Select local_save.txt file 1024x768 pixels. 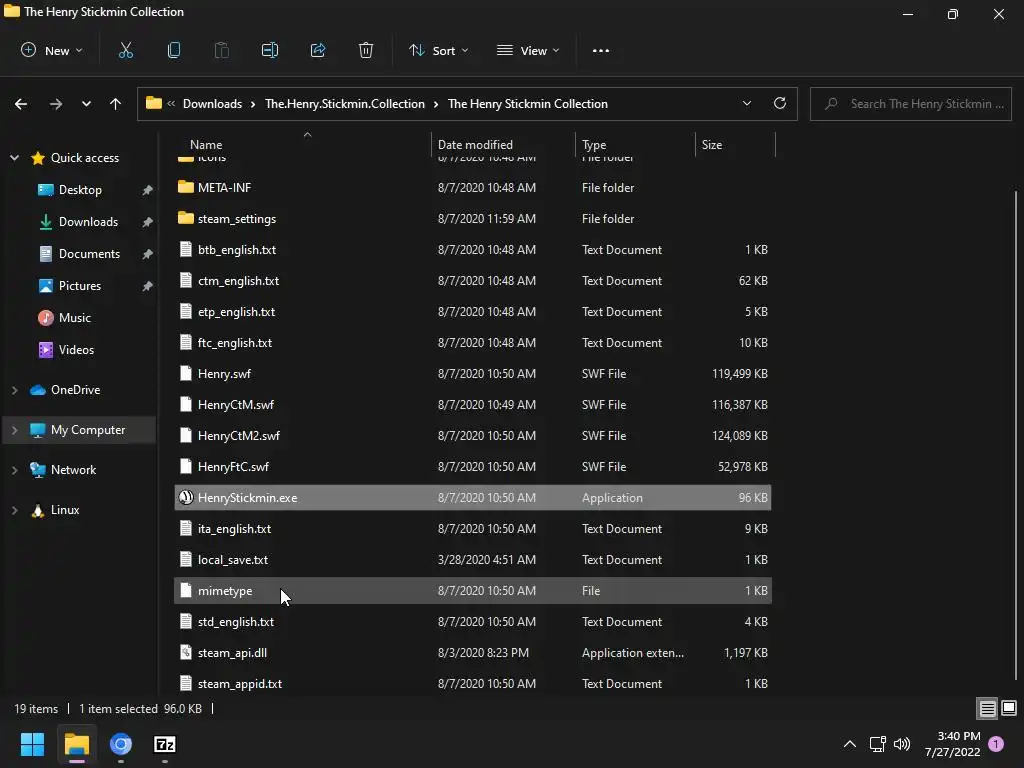473,560
